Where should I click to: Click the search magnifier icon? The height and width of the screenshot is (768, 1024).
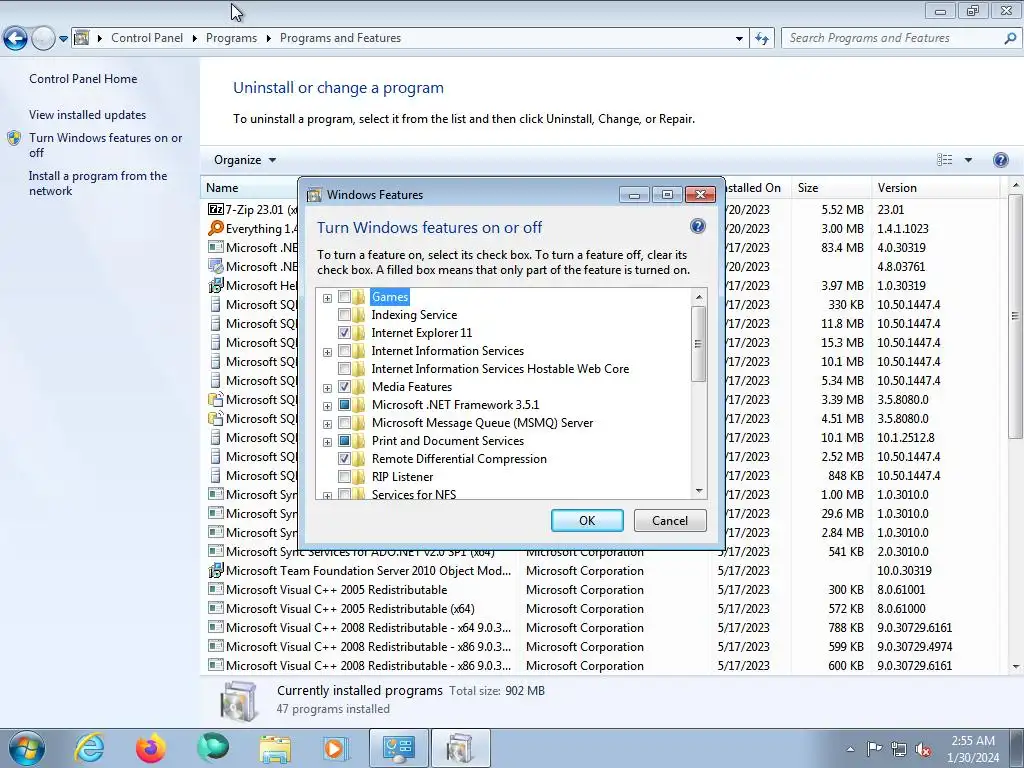(1010, 39)
